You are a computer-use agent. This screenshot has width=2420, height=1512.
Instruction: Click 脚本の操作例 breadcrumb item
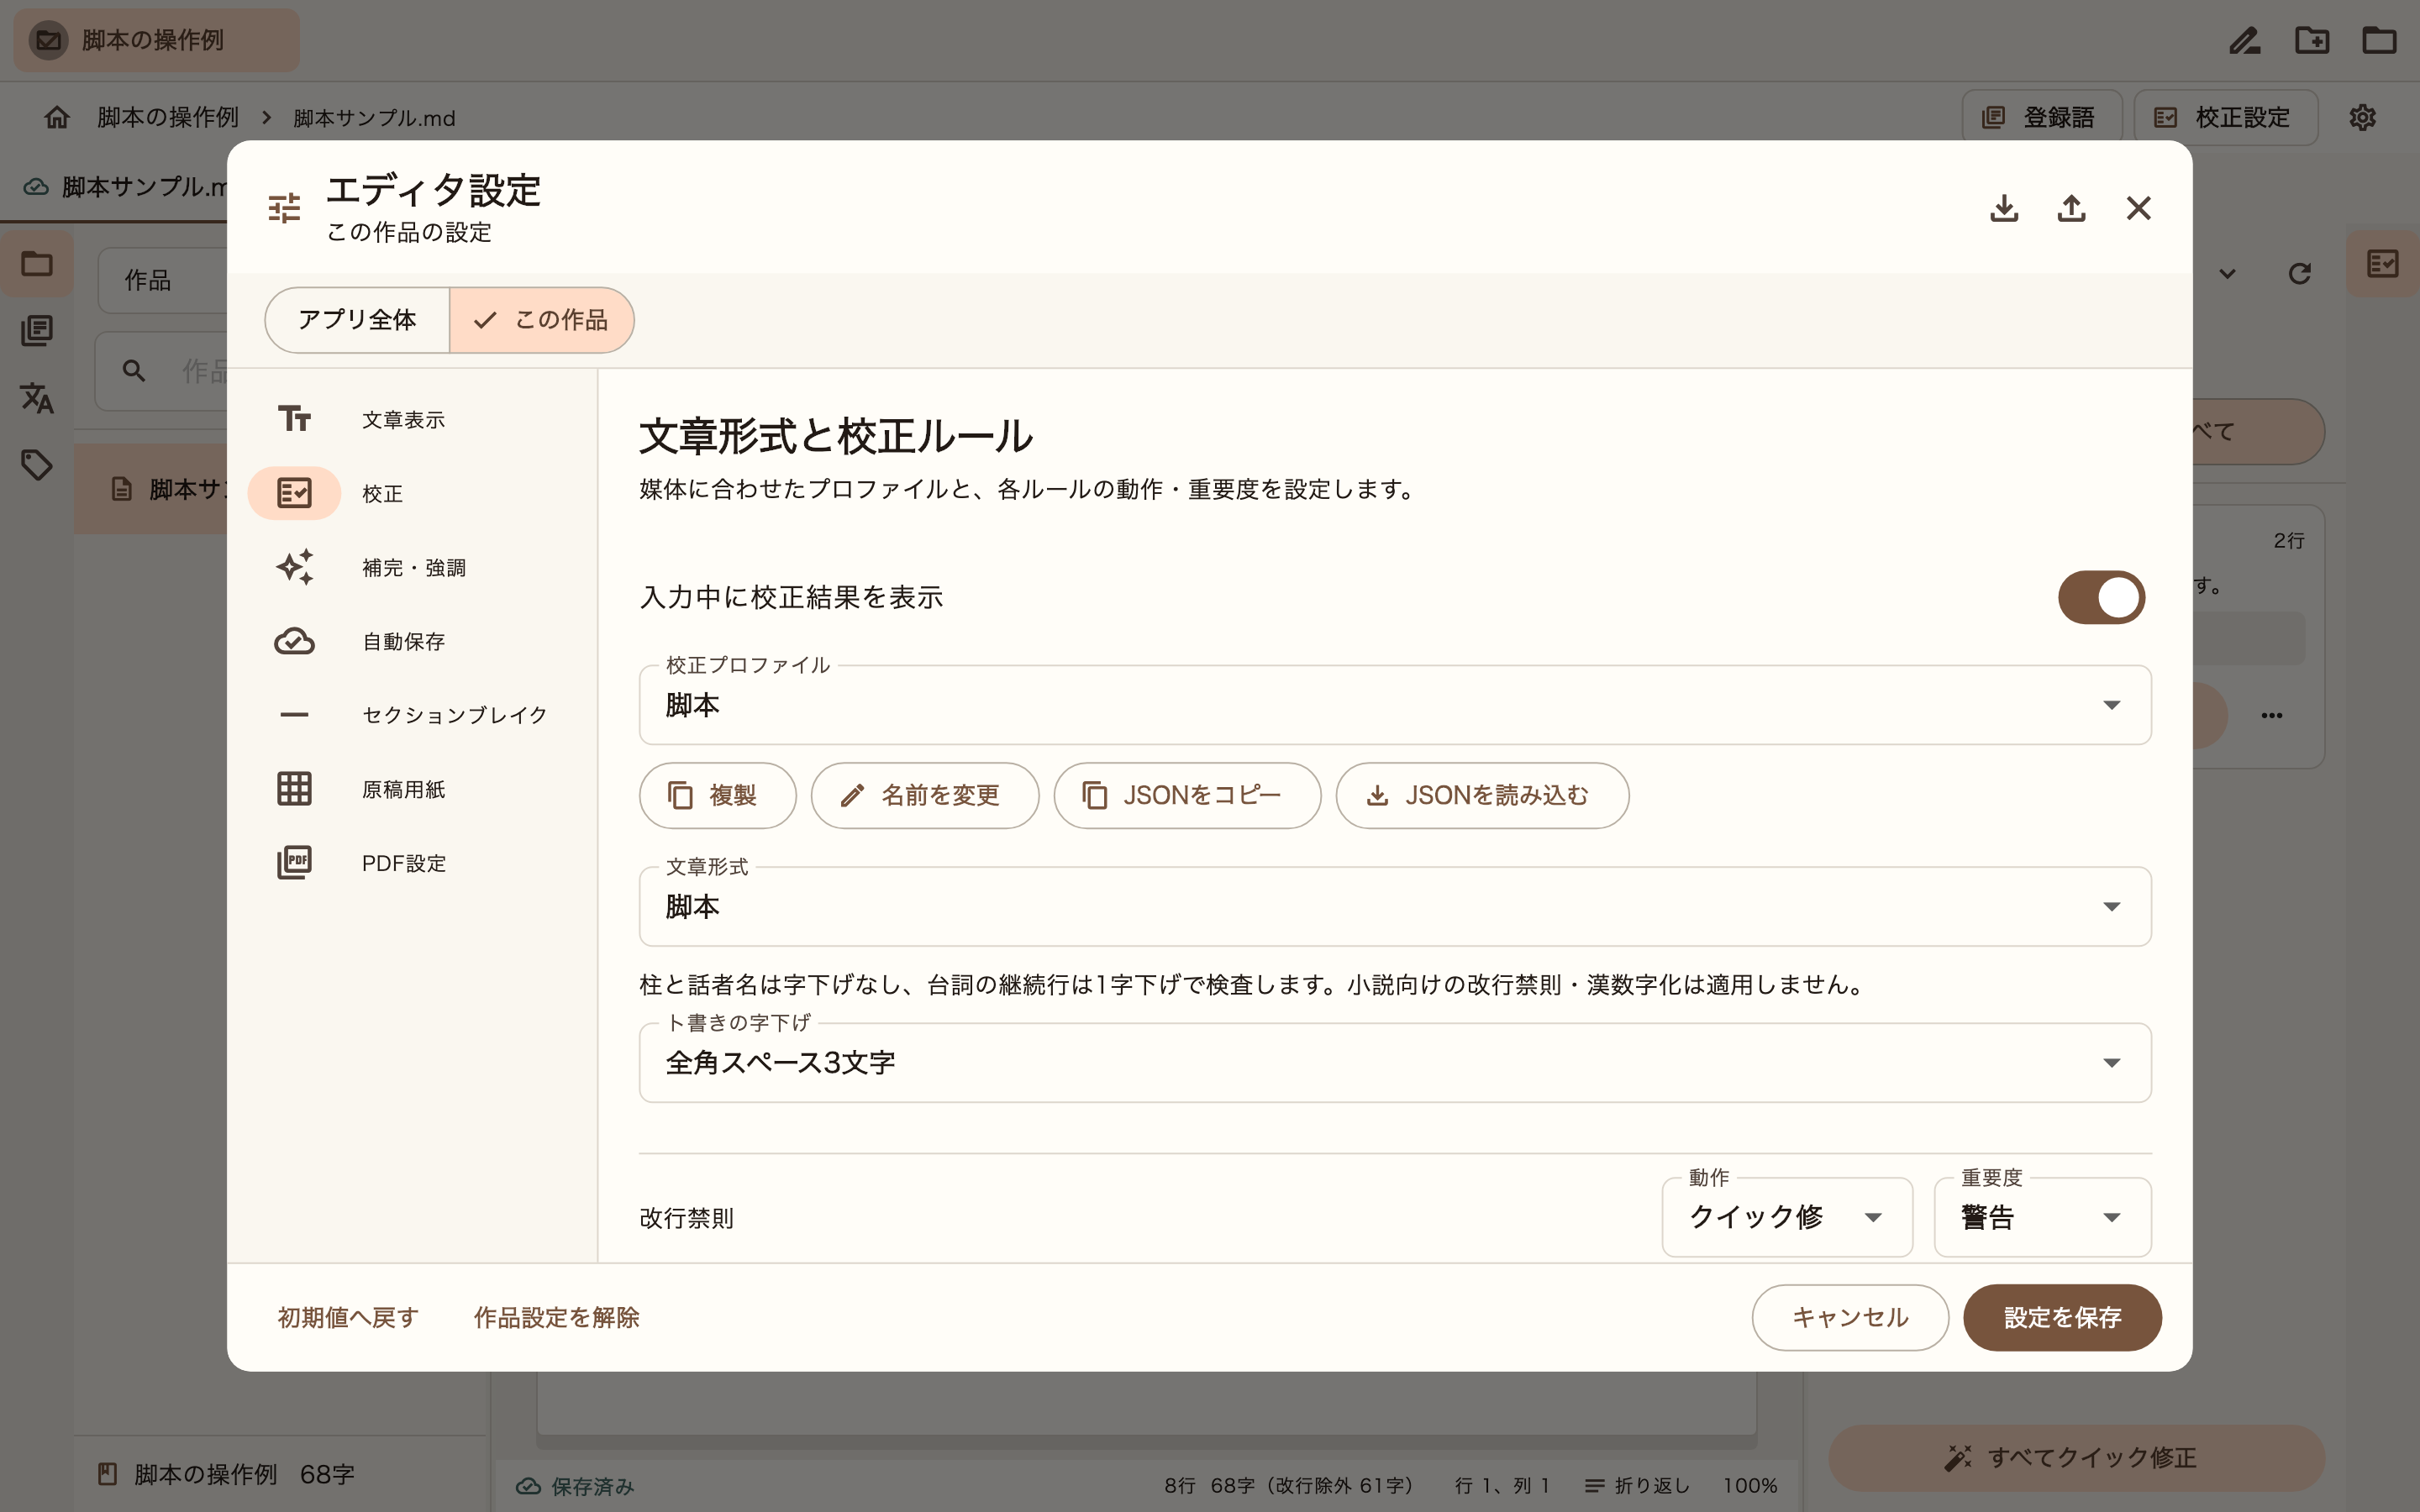[168, 117]
